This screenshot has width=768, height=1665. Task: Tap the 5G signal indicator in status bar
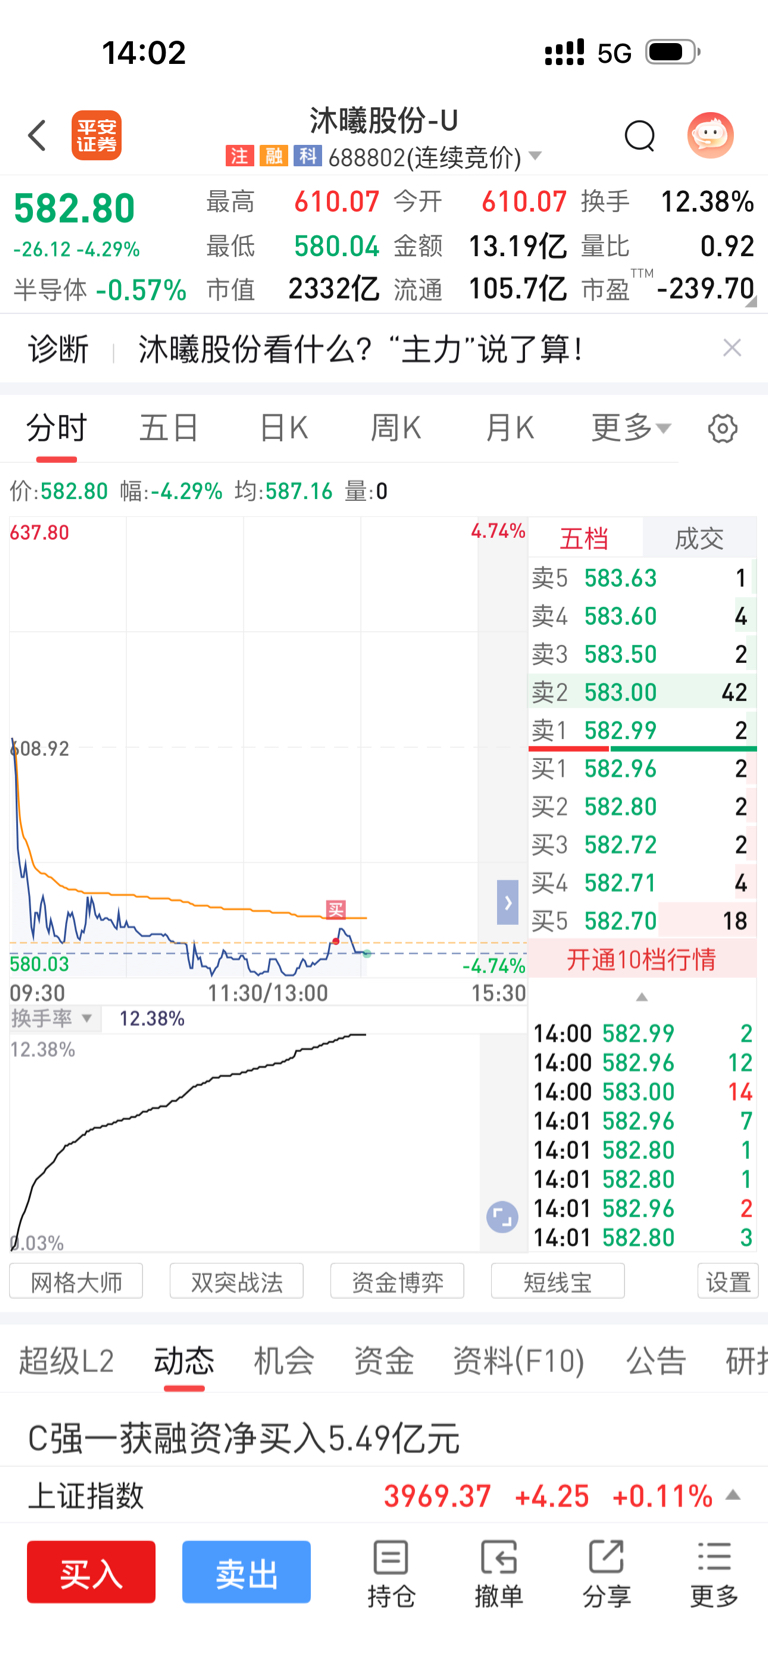click(614, 53)
